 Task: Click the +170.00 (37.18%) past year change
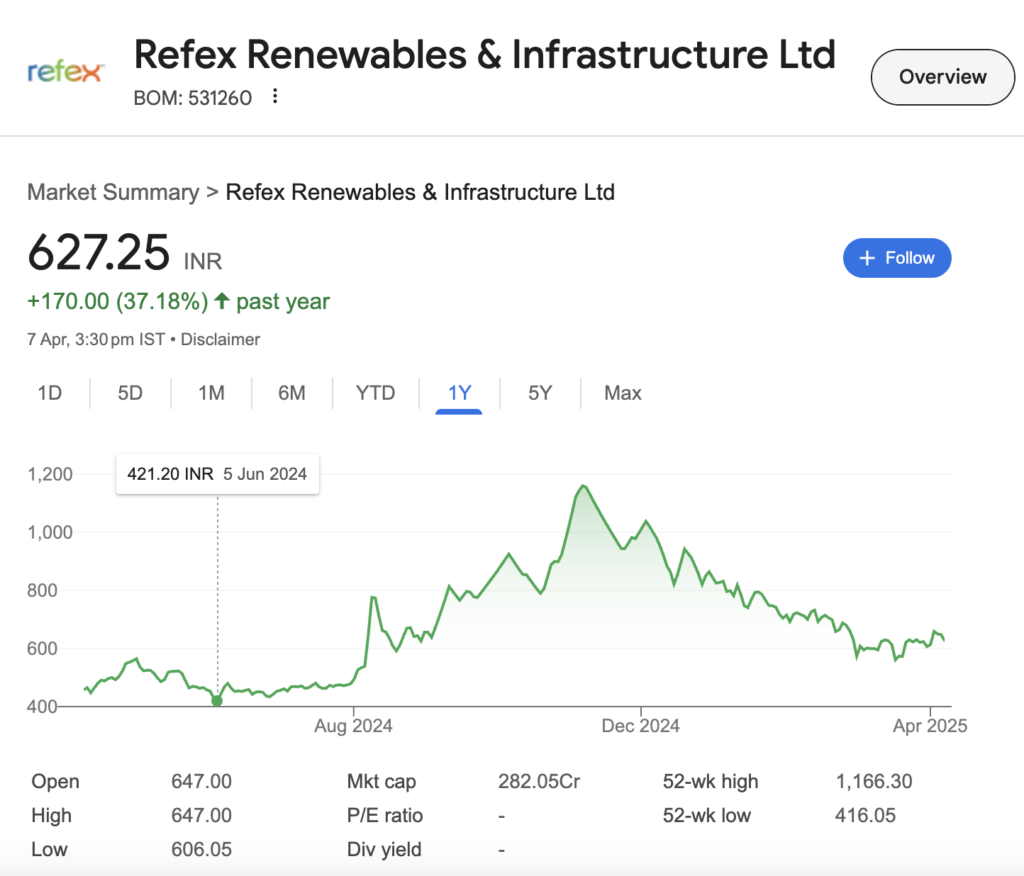[x=178, y=302]
